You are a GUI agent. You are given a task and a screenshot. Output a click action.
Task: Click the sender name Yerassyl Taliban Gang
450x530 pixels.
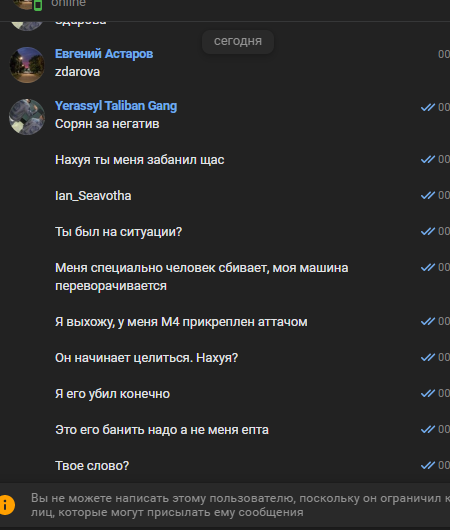(x=116, y=106)
